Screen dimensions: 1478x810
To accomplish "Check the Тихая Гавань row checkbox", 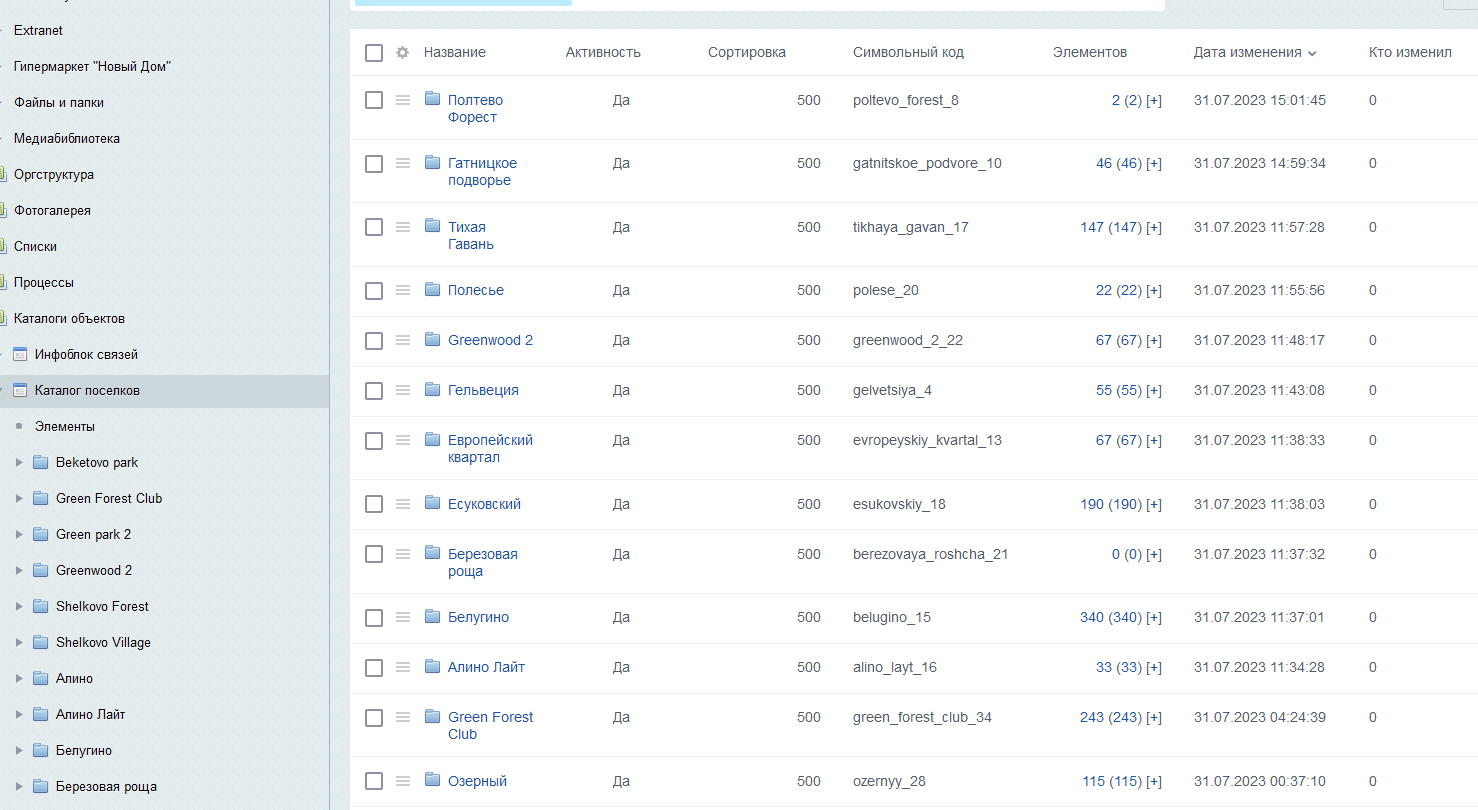I will (x=374, y=227).
